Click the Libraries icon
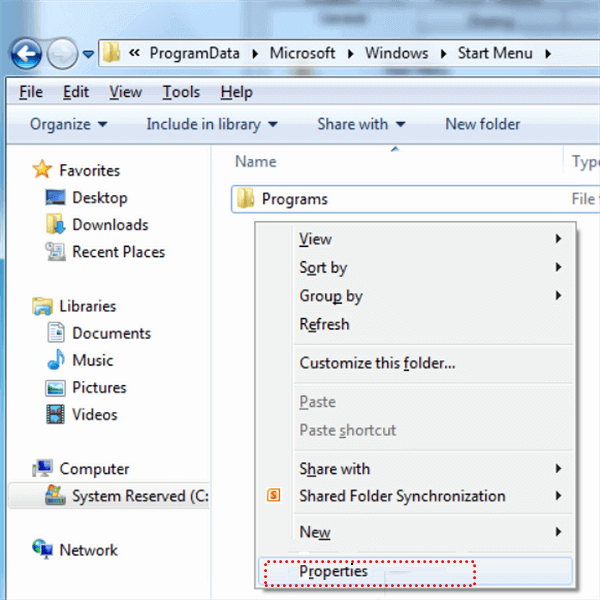600x600 pixels. [42, 306]
